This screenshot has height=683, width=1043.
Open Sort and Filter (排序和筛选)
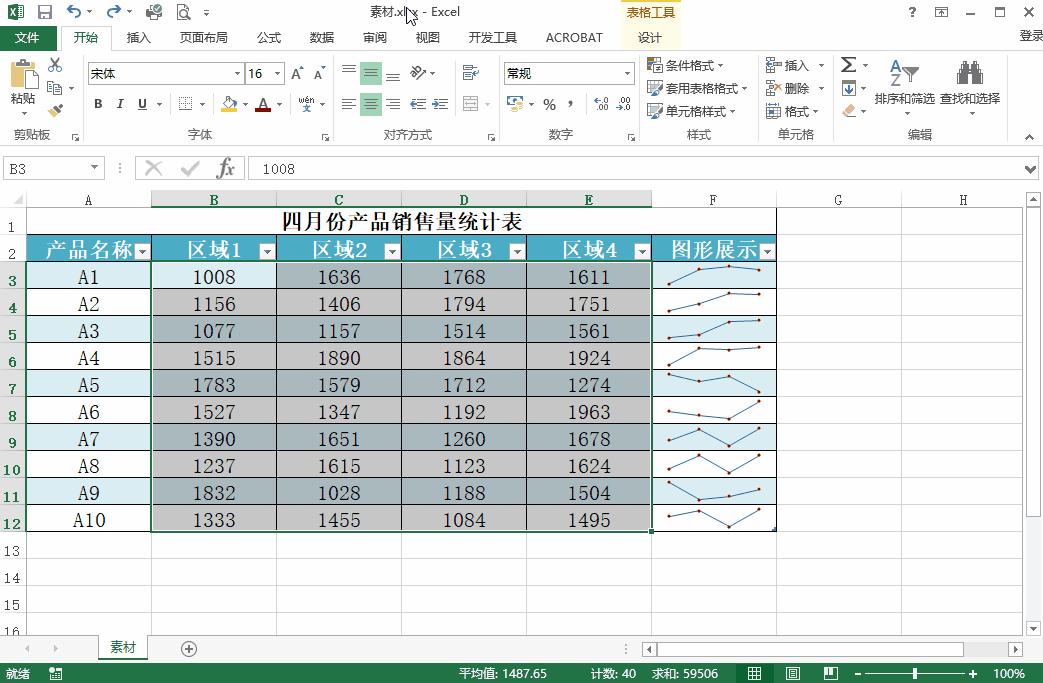(x=904, y=86)
